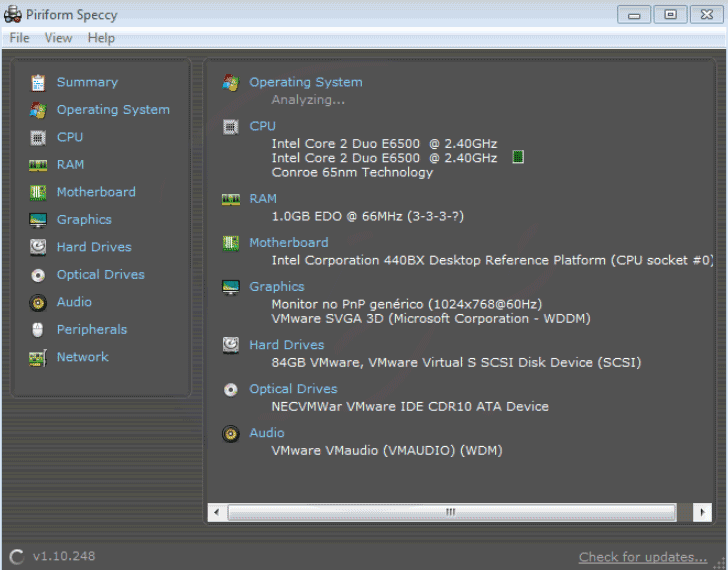728x570 pixels.
Task: Select the Optical Drives disc icon in the sidebar
Action: coord(38,275)
